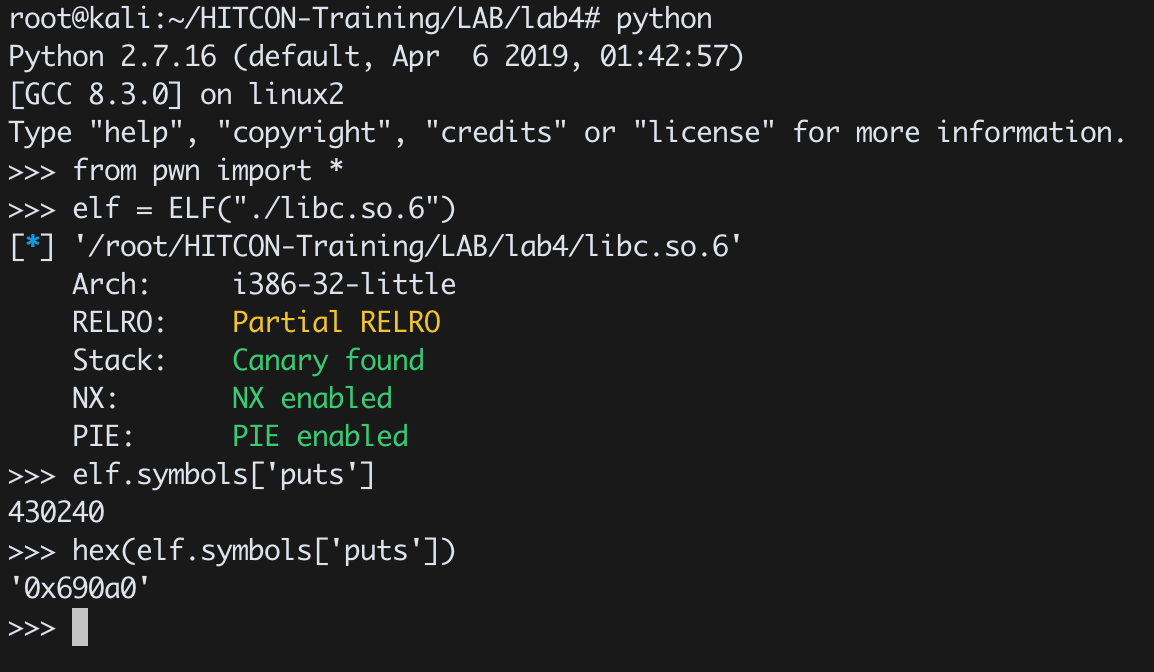Click the 'NX enabled' status text
Viewport: 1154px width, 672px height.
tap(312, 398)
